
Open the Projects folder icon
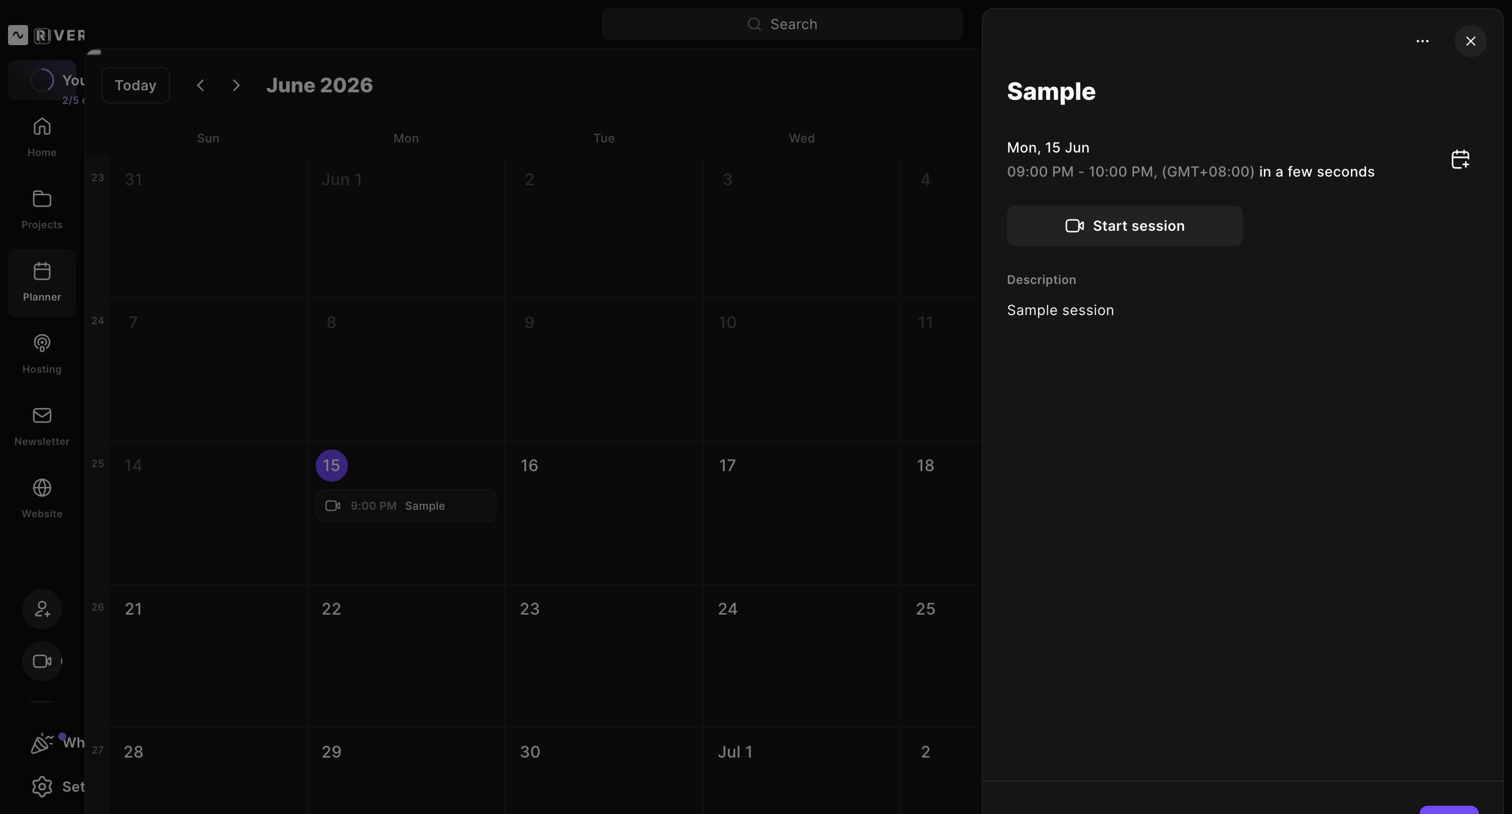(x=42, y=199)
